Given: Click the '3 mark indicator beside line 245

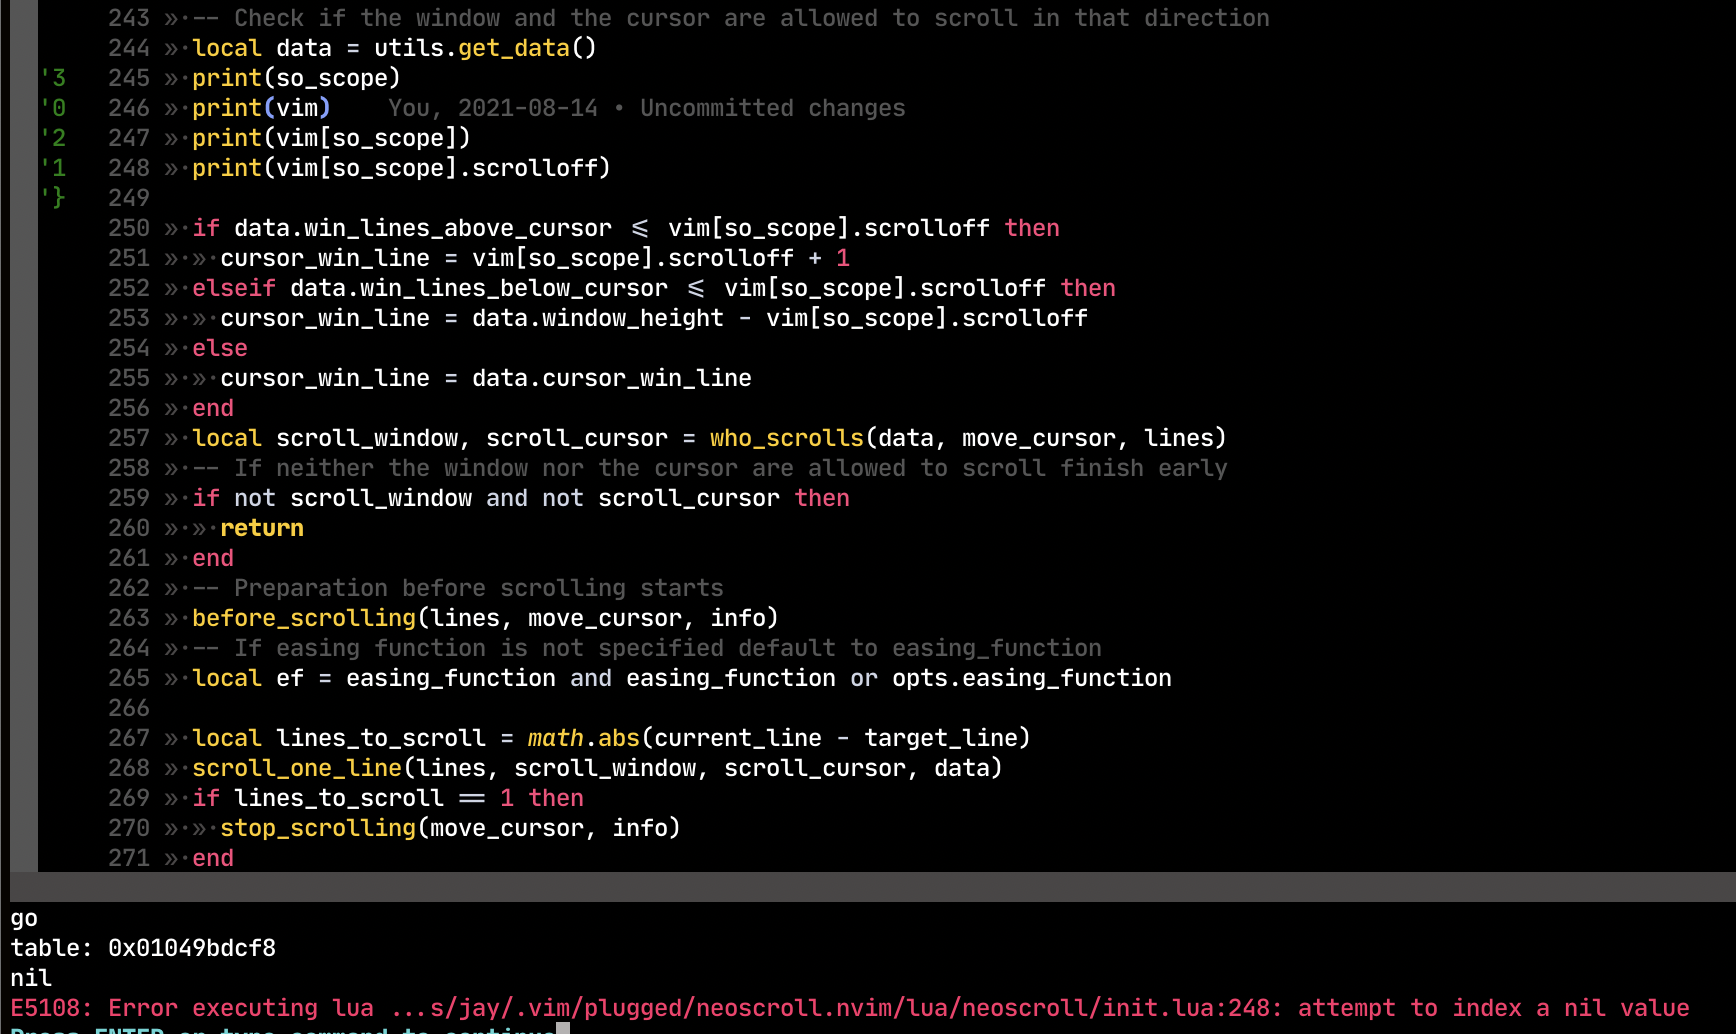Looking at the screenshot, I should [54, 77].
